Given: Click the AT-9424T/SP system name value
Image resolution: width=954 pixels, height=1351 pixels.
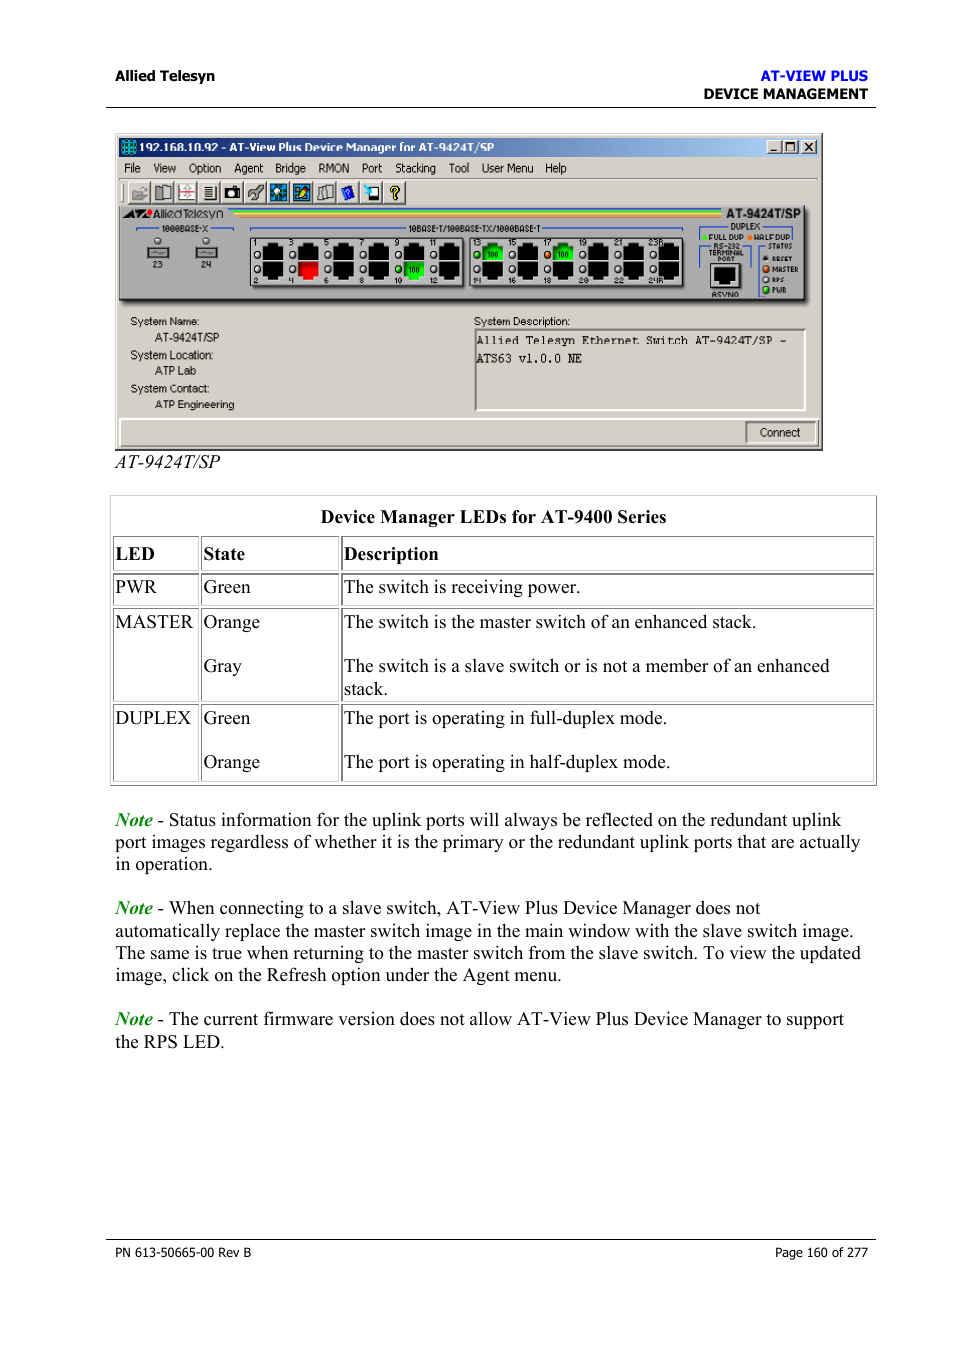Looking at the screenshot, I should click(187, 338).
